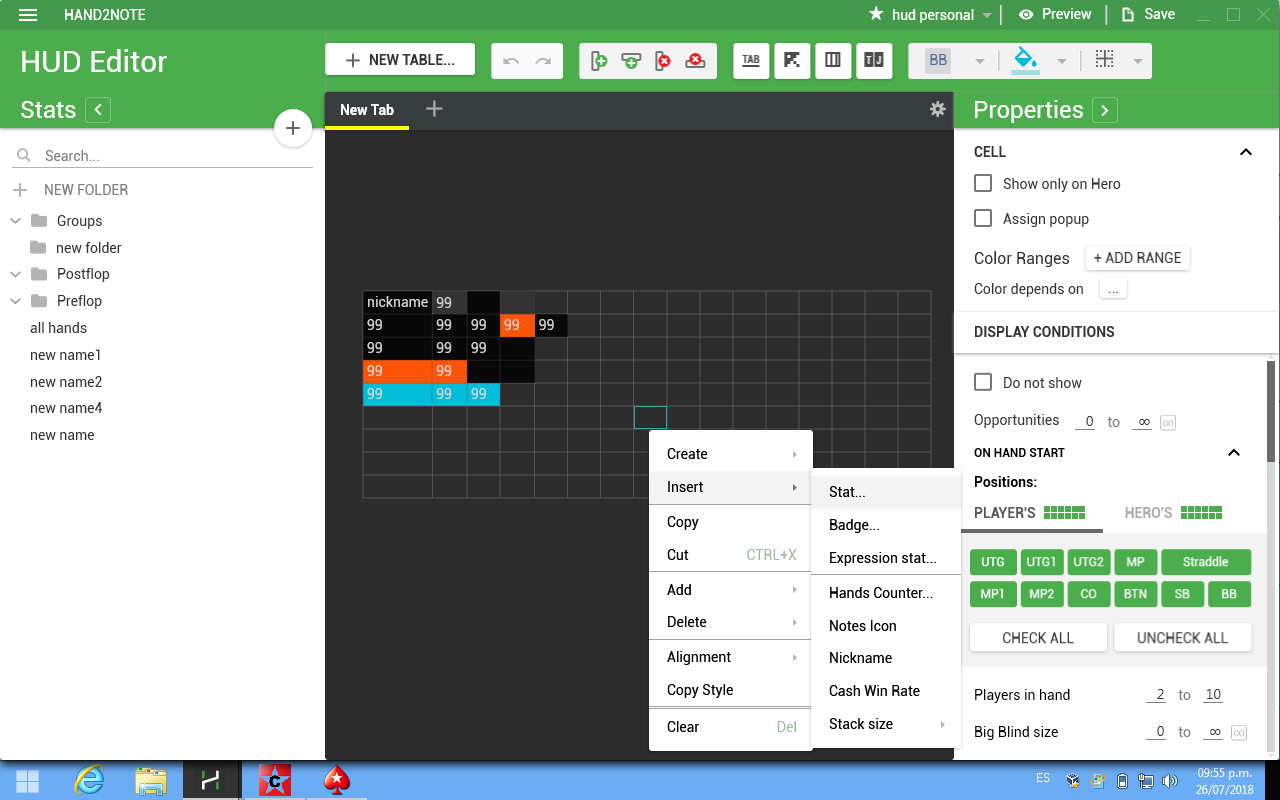Viewport: 1280px width, 800px height.
Task: Click the NEW TABLE... button
Action: (400, 60)
